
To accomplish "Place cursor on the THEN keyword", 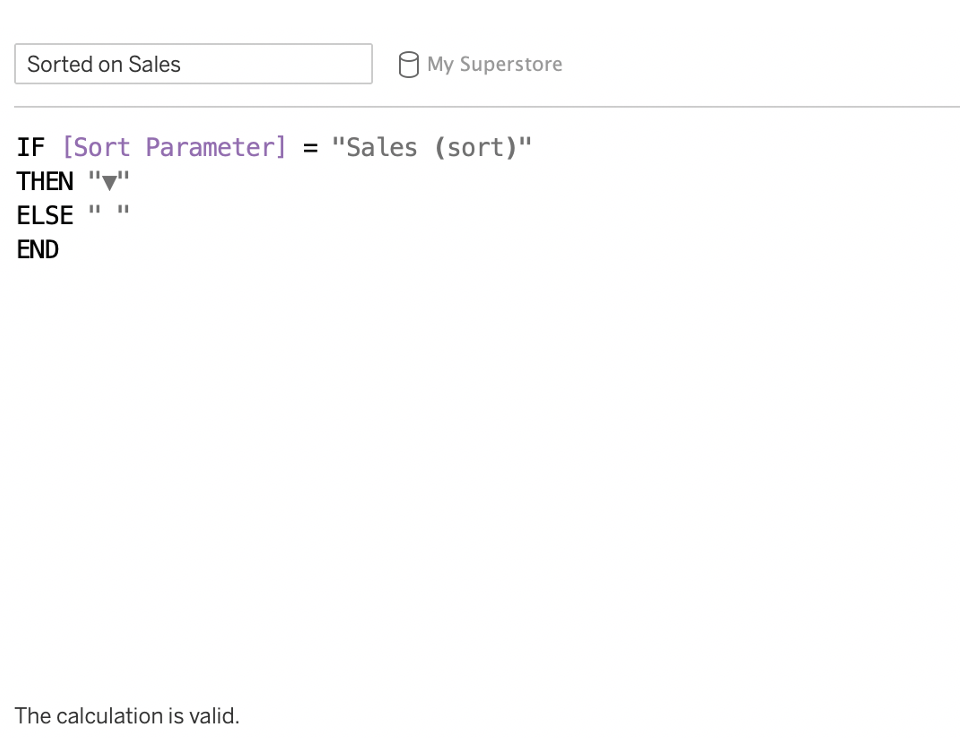I will tap(45, 182).
